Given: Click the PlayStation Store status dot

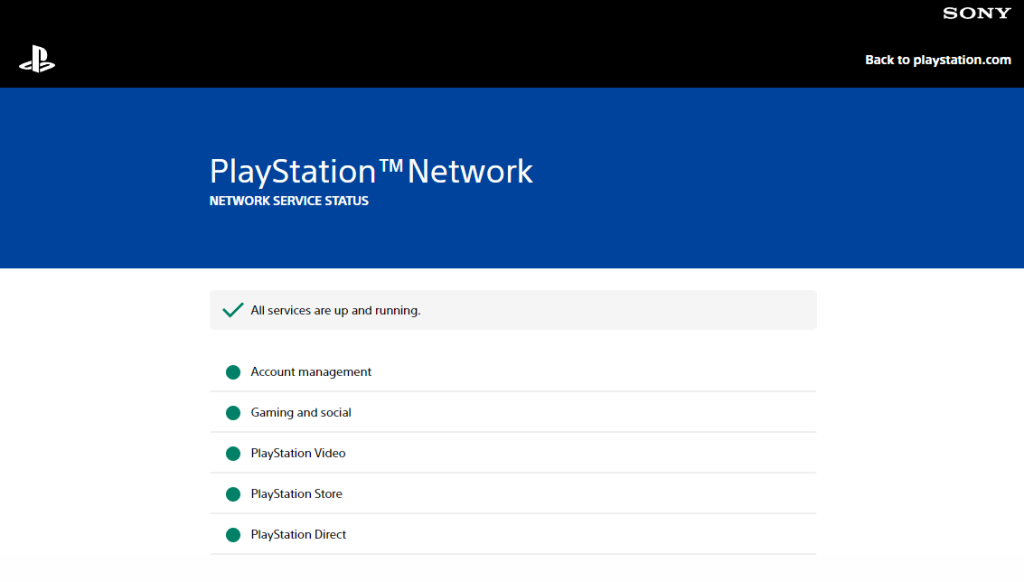Looking at the screenshot, I should 233,494.
